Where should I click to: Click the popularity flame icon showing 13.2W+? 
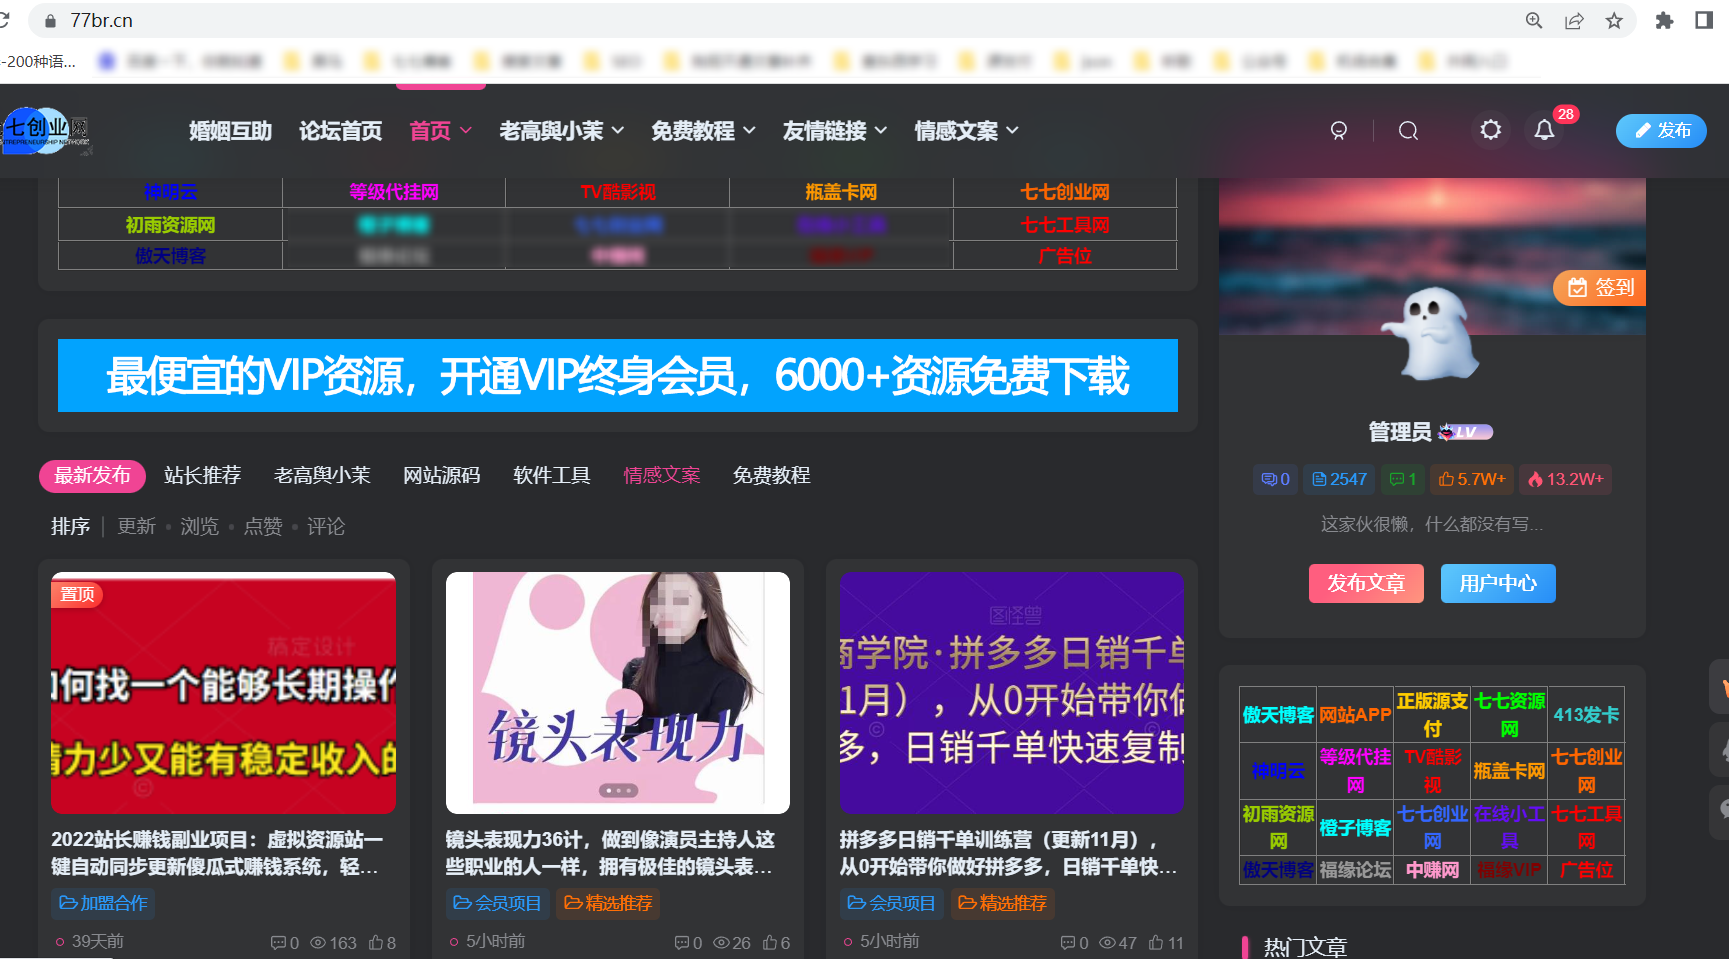1565,479
